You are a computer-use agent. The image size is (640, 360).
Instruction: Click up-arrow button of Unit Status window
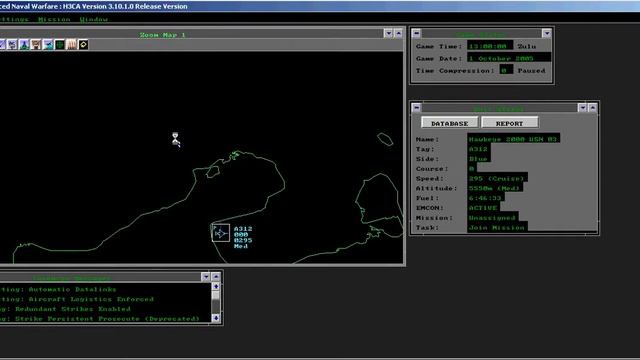pyautogui.click(x=593, y=108)
